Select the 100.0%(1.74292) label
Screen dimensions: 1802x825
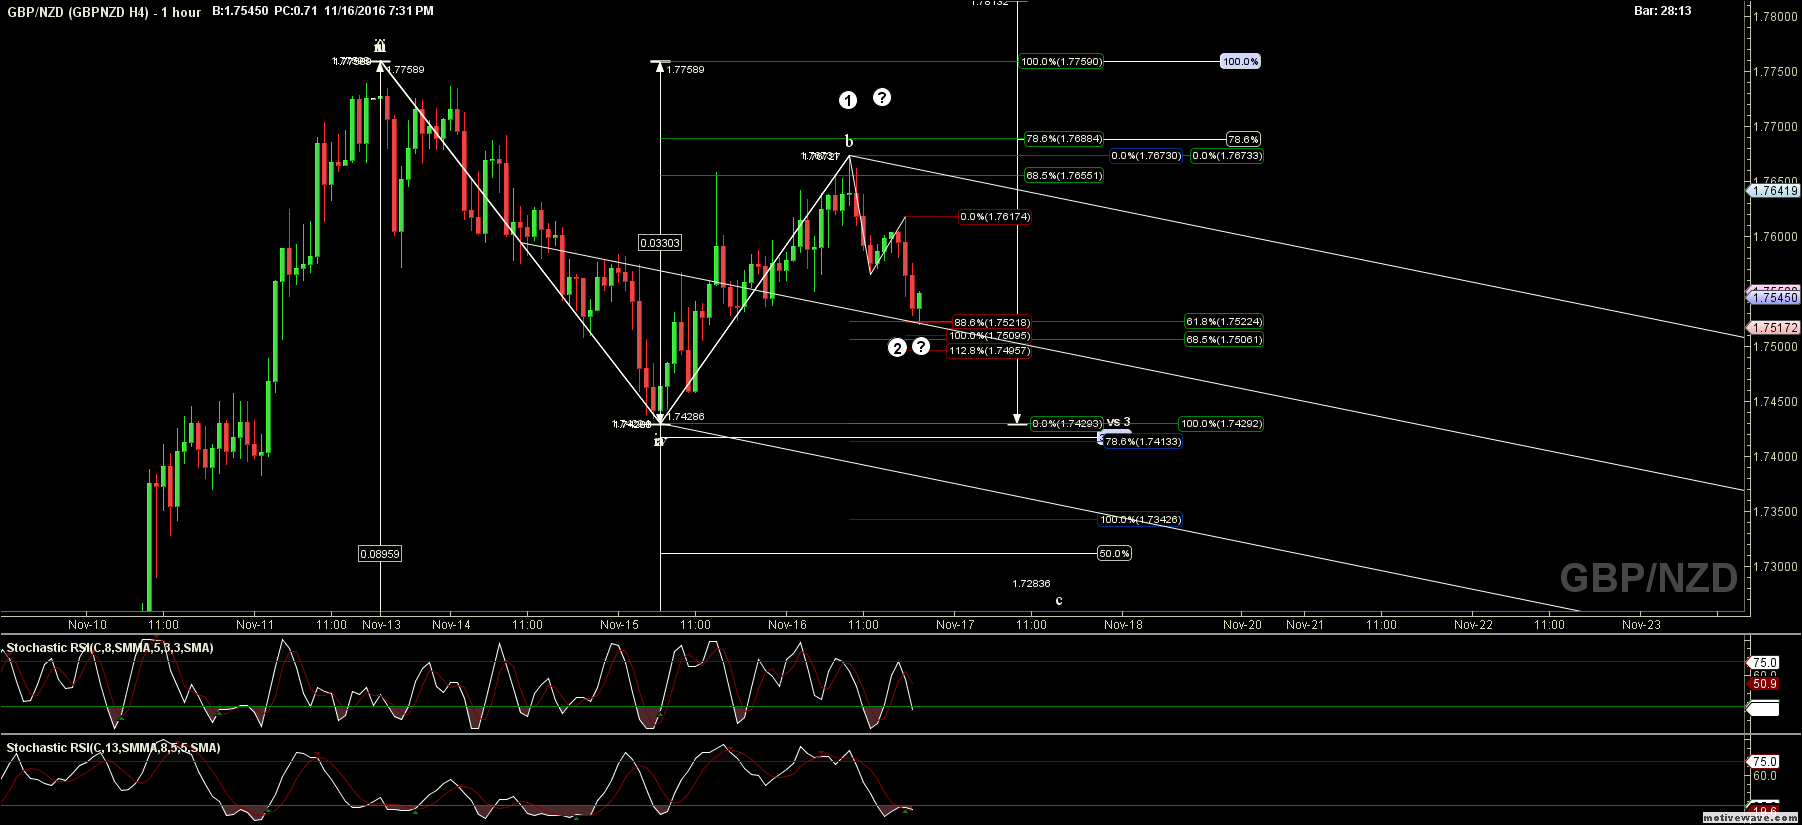(x=1221, y=424)
